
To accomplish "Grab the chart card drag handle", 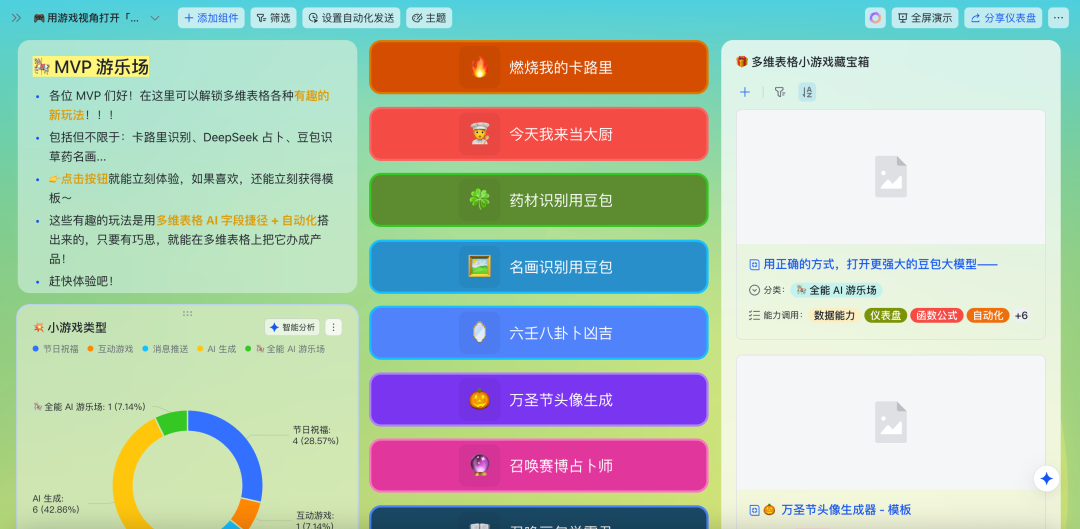I will pos(187,313).
